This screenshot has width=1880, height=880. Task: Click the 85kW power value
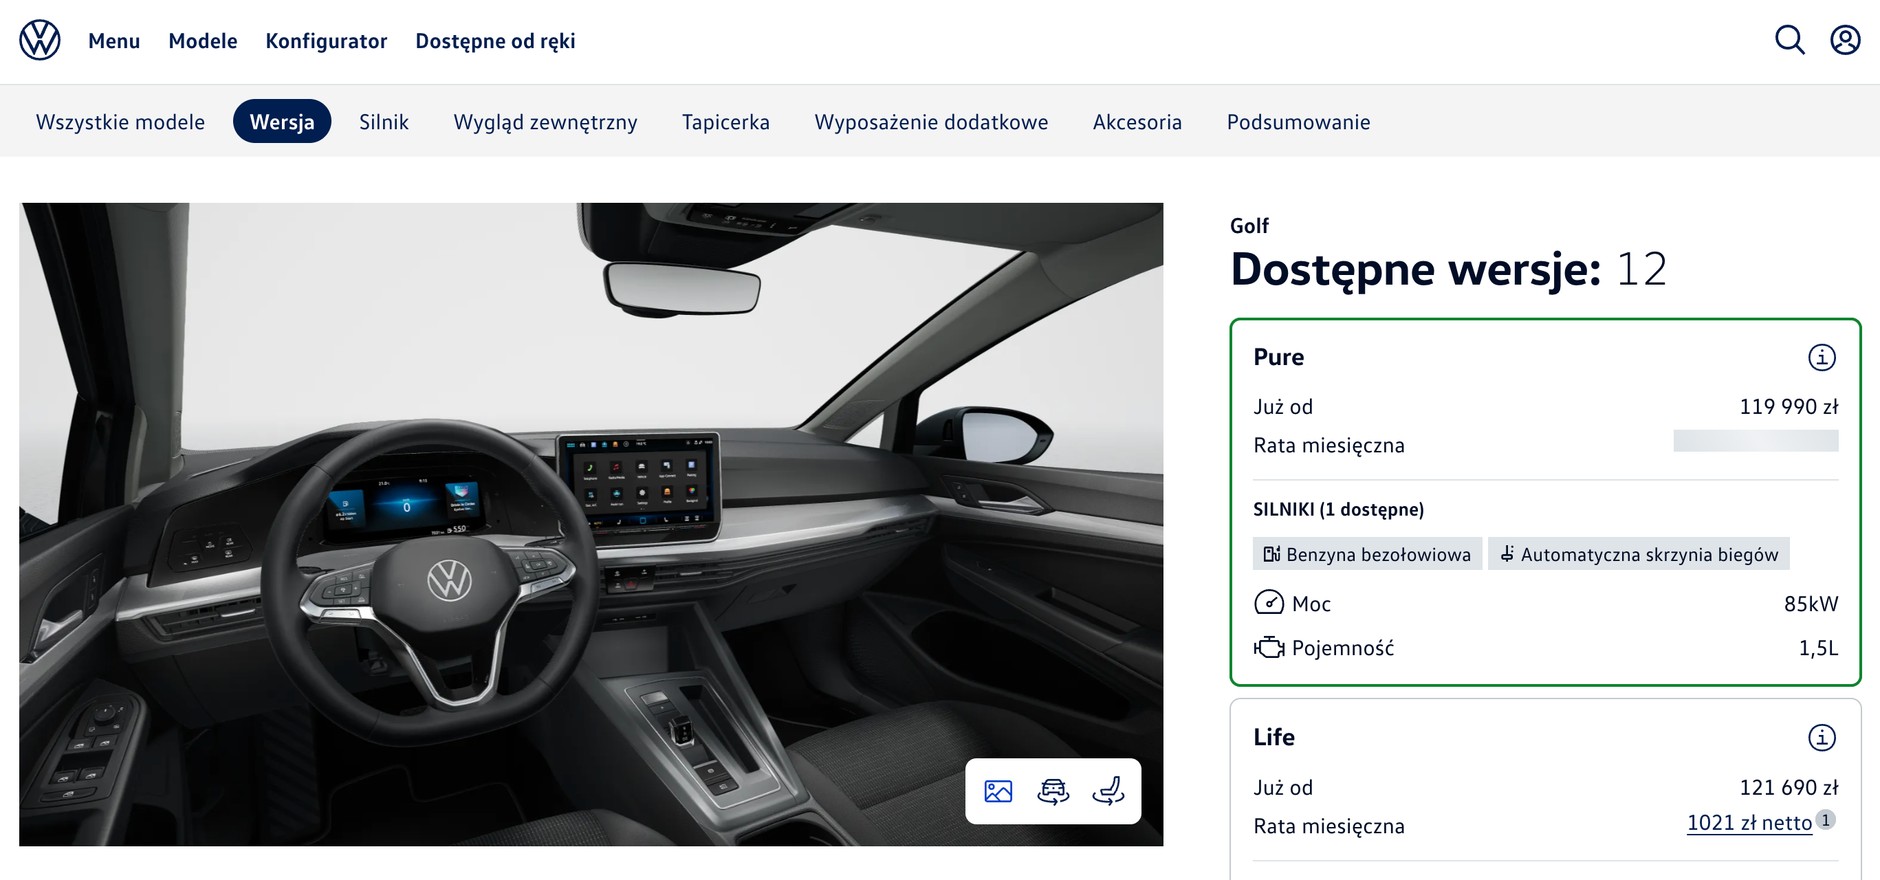tap(1811, 604)
